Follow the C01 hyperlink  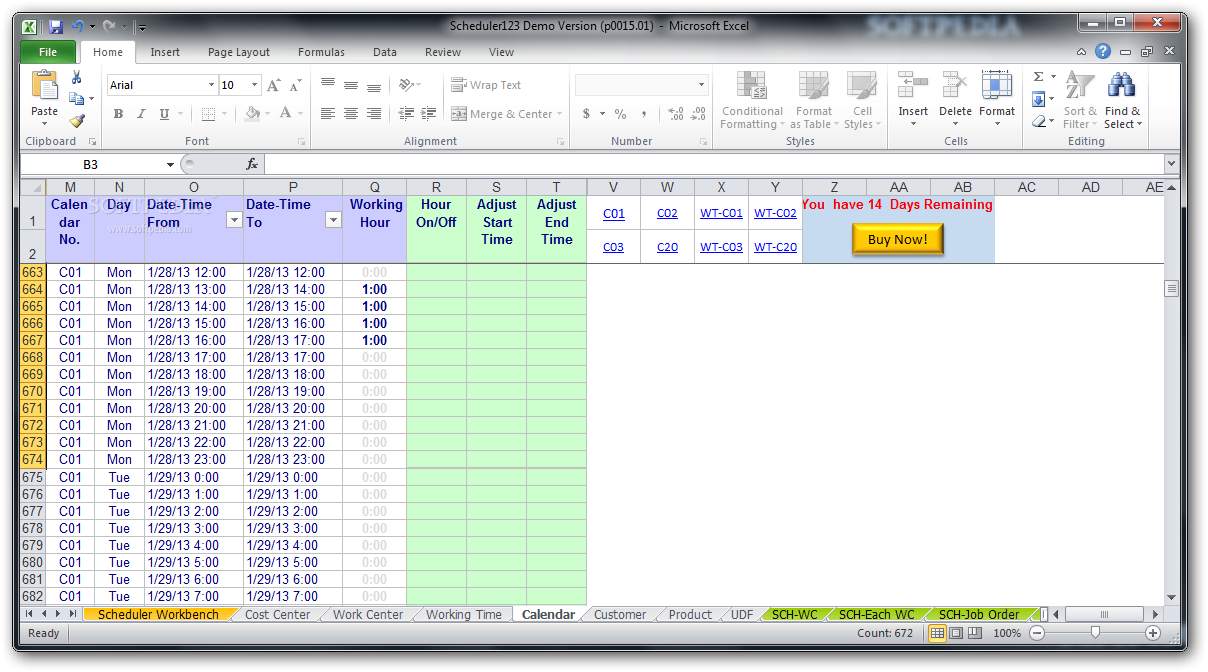[614, 213]
